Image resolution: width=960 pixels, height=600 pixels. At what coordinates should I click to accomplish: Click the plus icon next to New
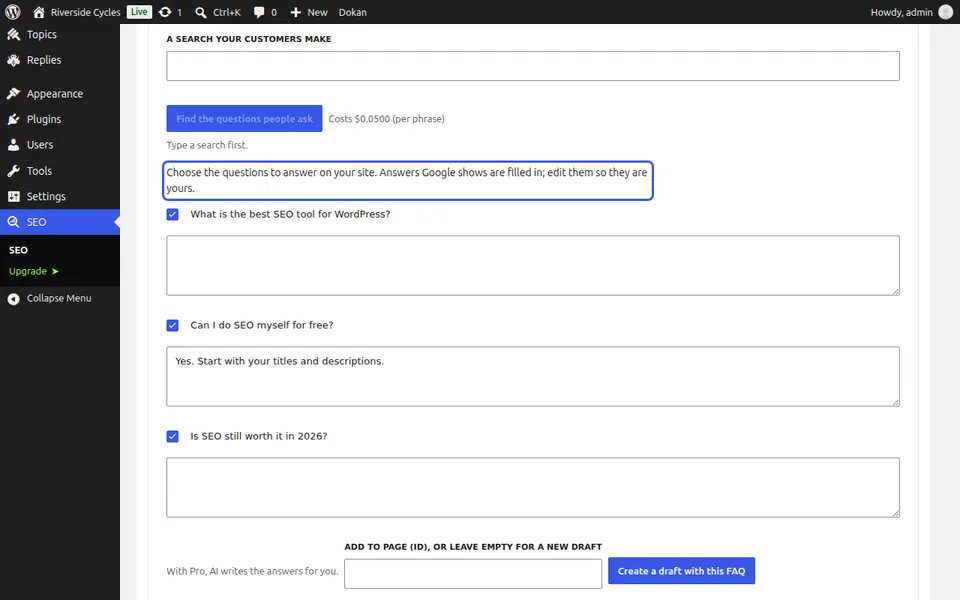[x=296, y=12]
